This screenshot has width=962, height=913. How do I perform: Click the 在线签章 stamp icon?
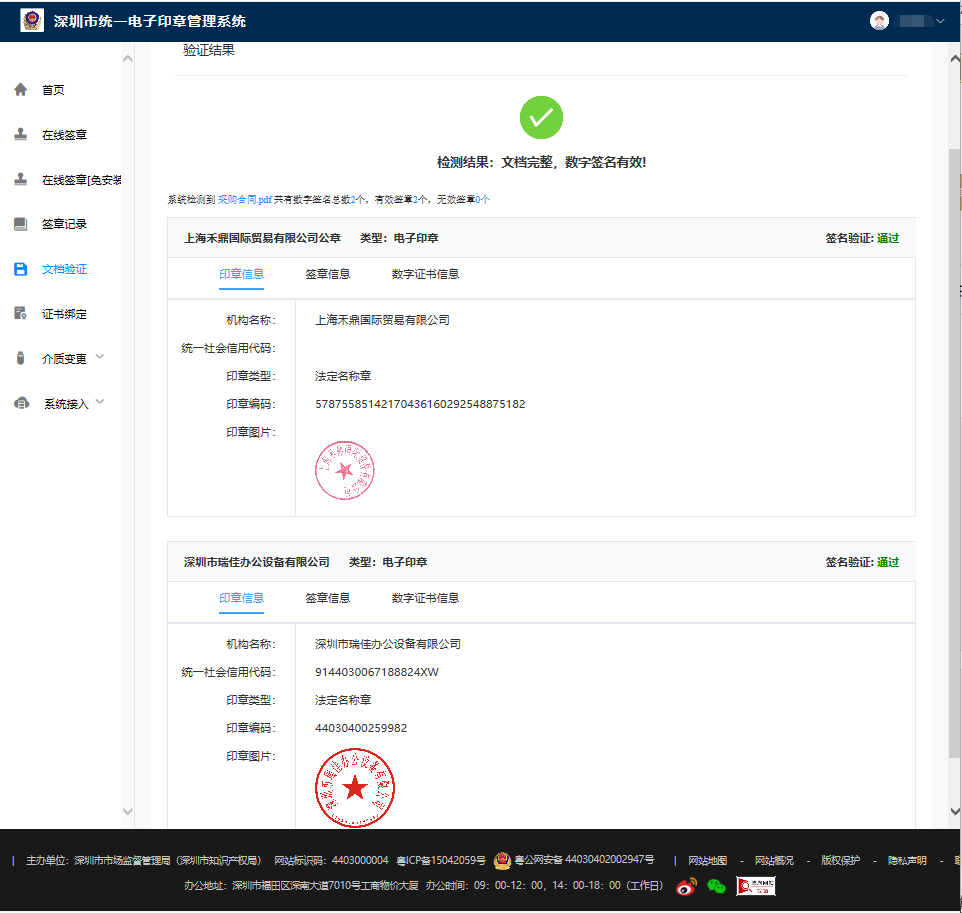[20, 134]
